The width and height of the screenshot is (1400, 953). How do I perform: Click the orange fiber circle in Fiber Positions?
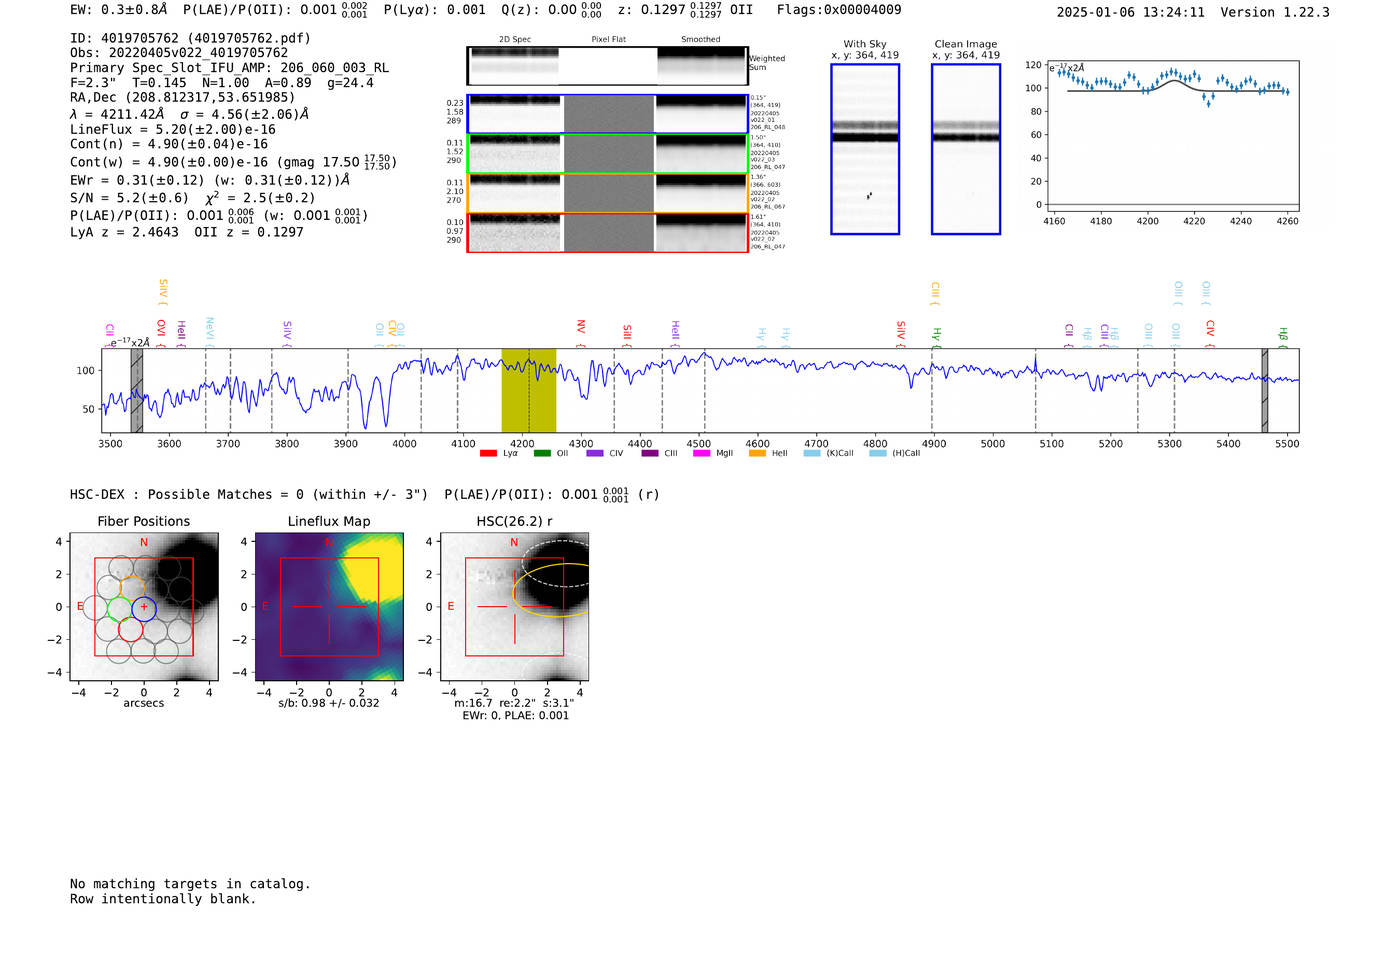[x=132, y=588]
